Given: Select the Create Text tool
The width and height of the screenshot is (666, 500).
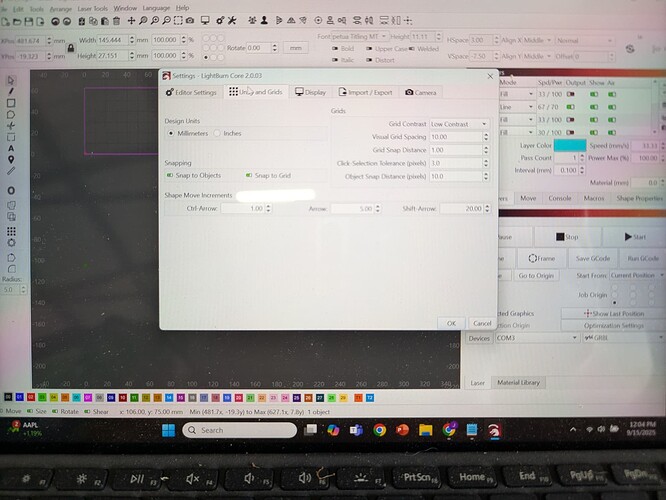Looking at the screenshot, I should [11, 147].
